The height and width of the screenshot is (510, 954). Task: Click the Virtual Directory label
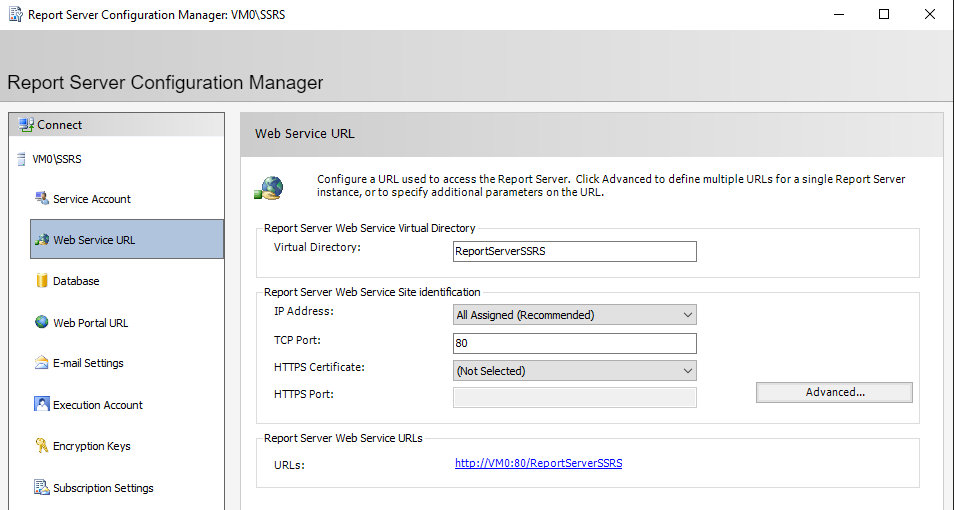click(317, 247)
